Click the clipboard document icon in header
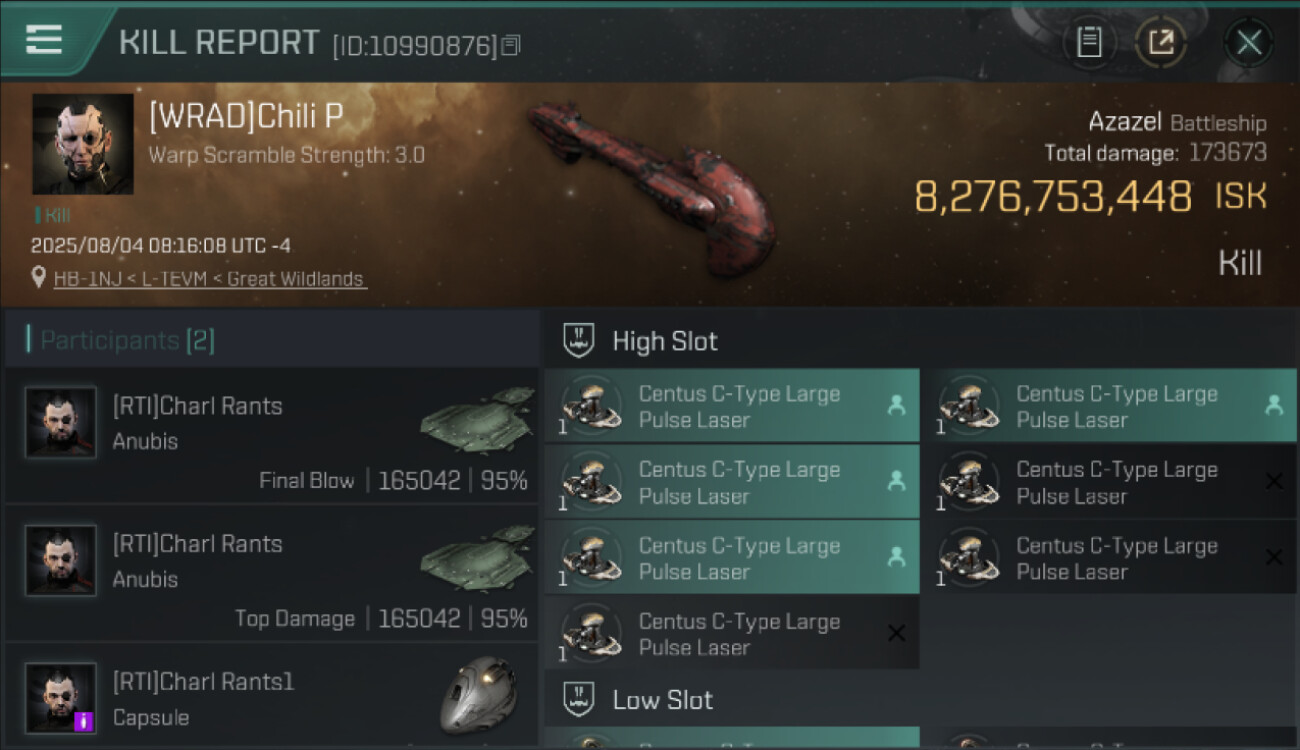 1089,42
